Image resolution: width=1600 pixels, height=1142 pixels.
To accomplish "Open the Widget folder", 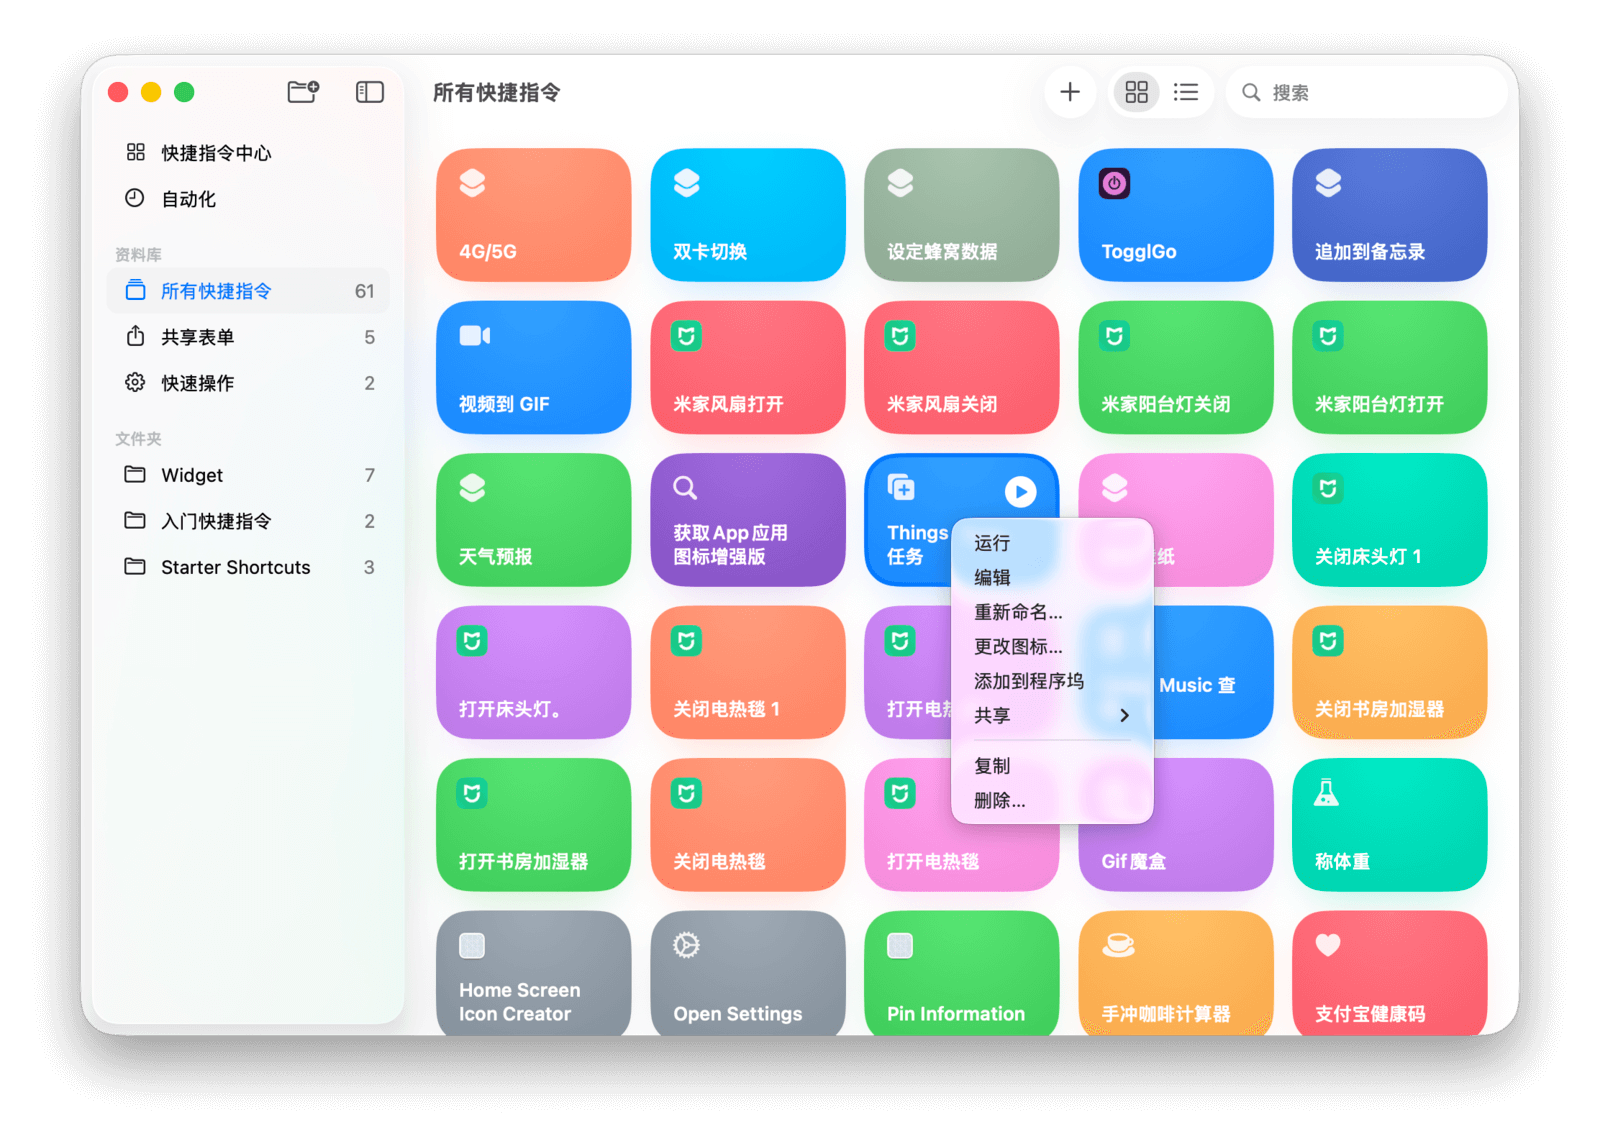I will coord(192,475).
